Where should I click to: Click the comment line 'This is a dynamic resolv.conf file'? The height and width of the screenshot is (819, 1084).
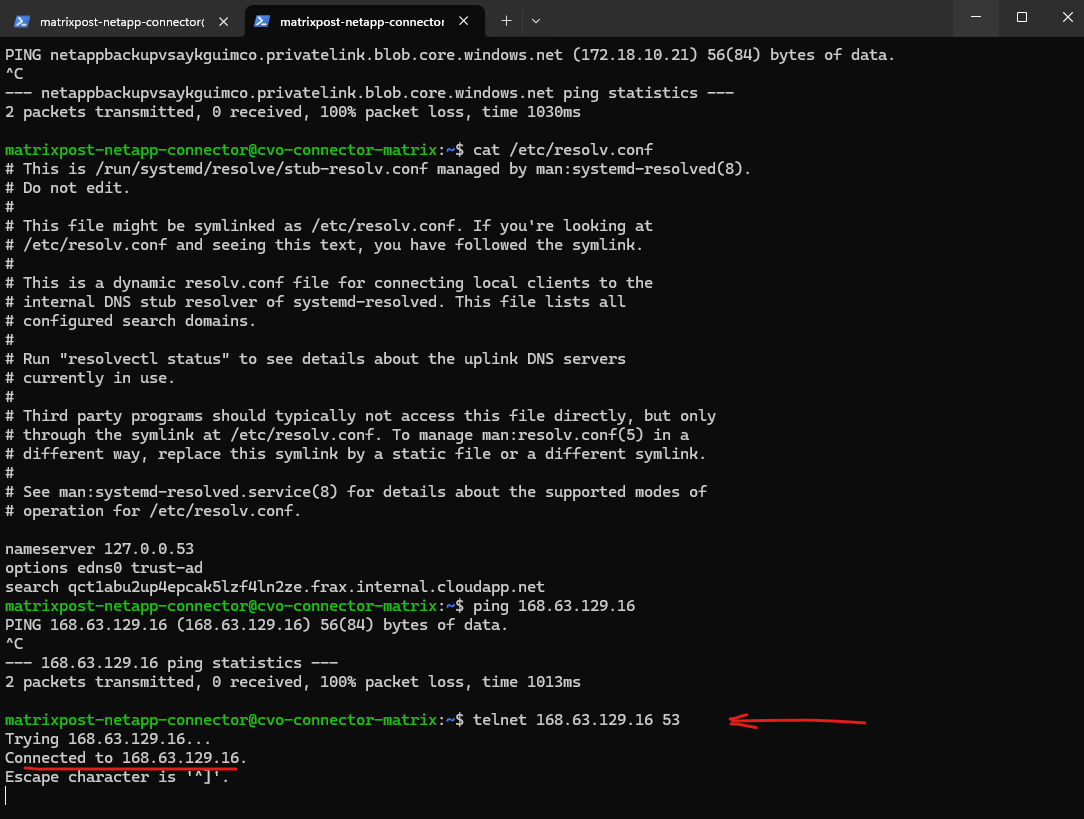pyautogui.click(x=329, y=283)
